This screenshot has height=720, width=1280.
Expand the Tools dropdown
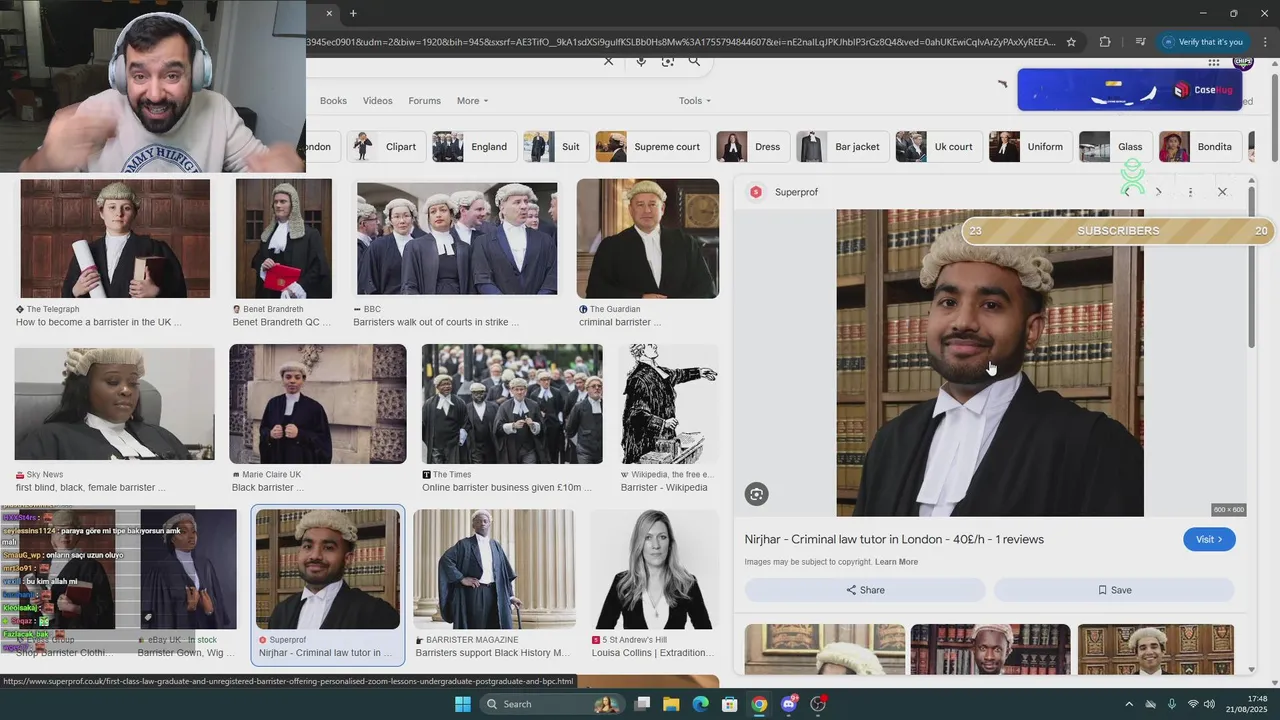[x=695, y=101]
